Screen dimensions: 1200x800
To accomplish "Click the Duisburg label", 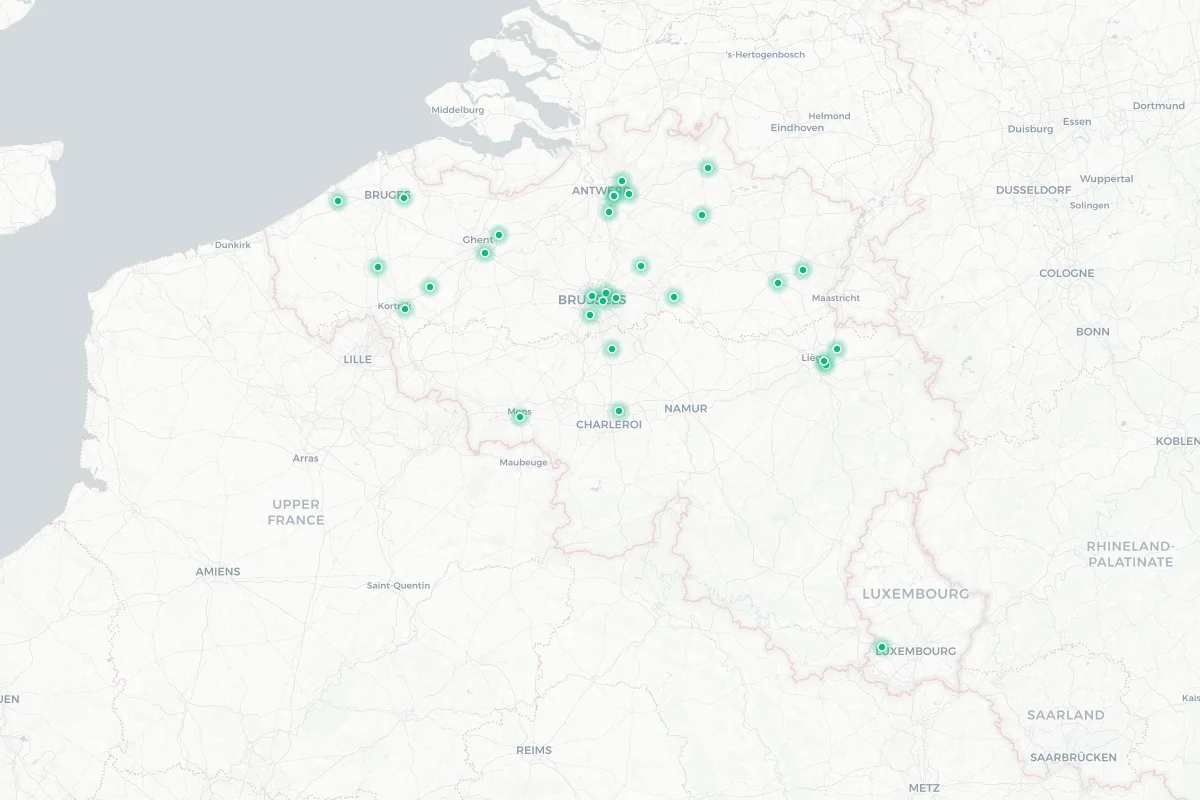I will click(1030, 128).
